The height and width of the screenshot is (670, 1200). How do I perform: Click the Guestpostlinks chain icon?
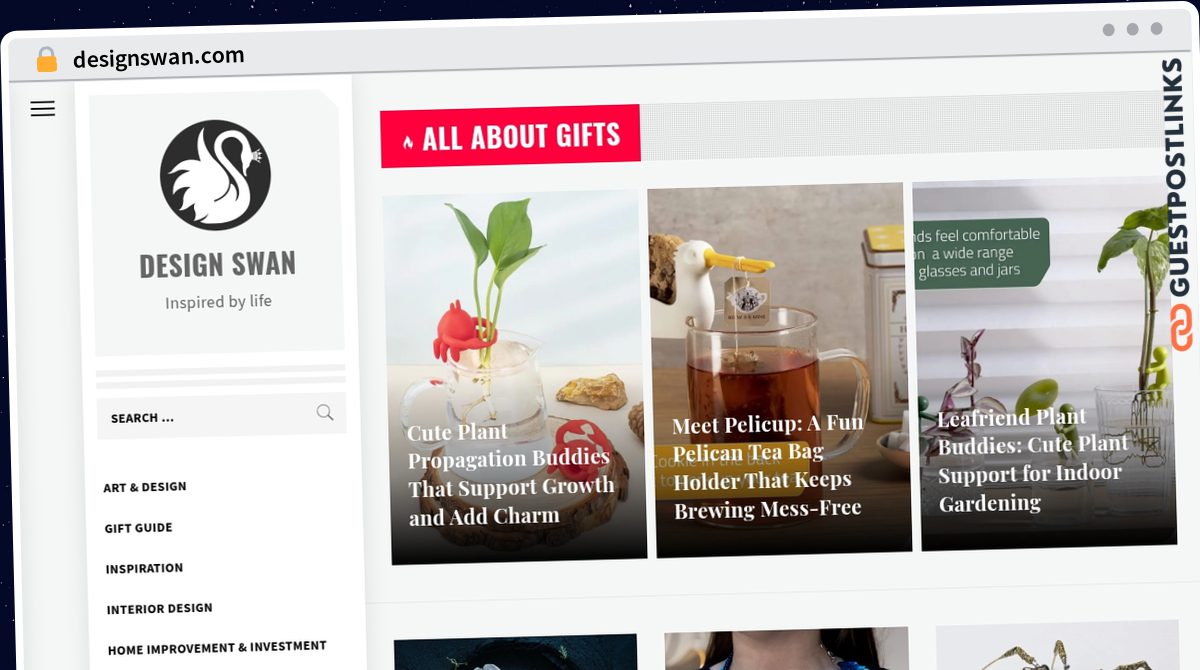pyautogui.click(x=1182, y=329)
